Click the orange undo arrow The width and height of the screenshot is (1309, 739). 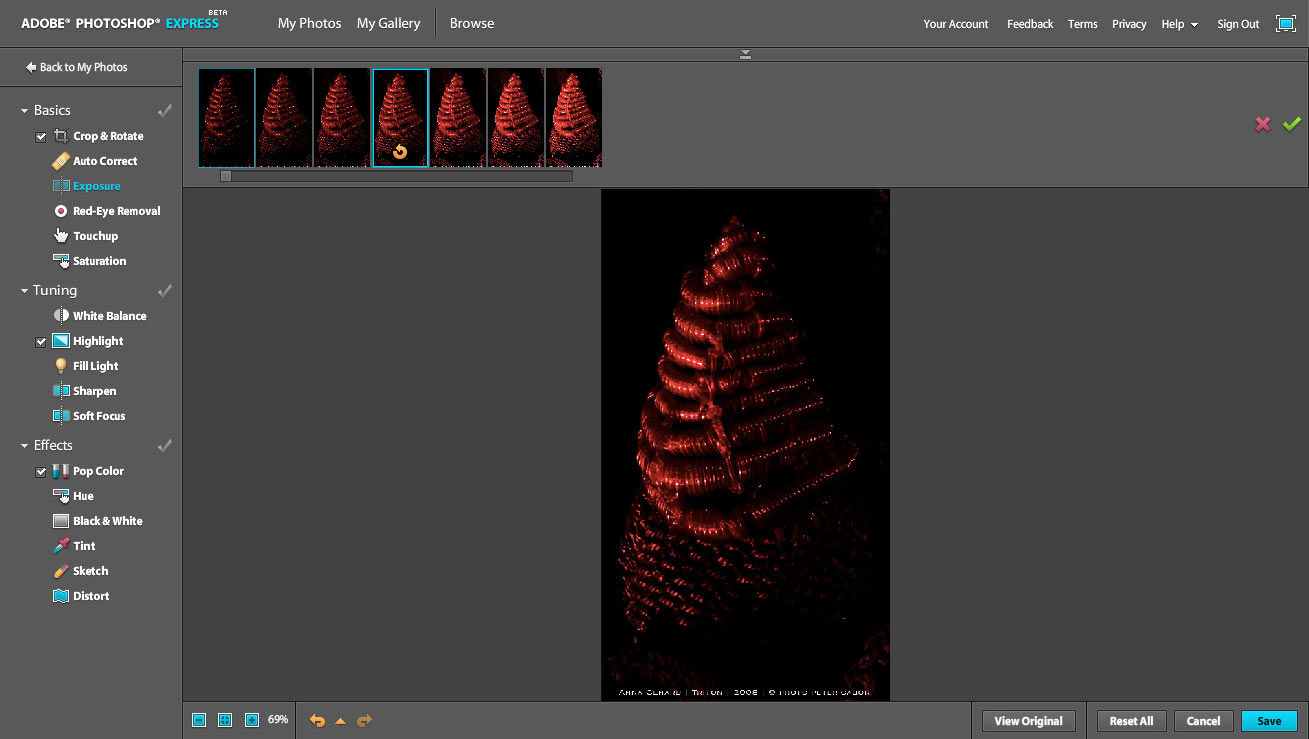pyautogui.click(x=317, y=720)
